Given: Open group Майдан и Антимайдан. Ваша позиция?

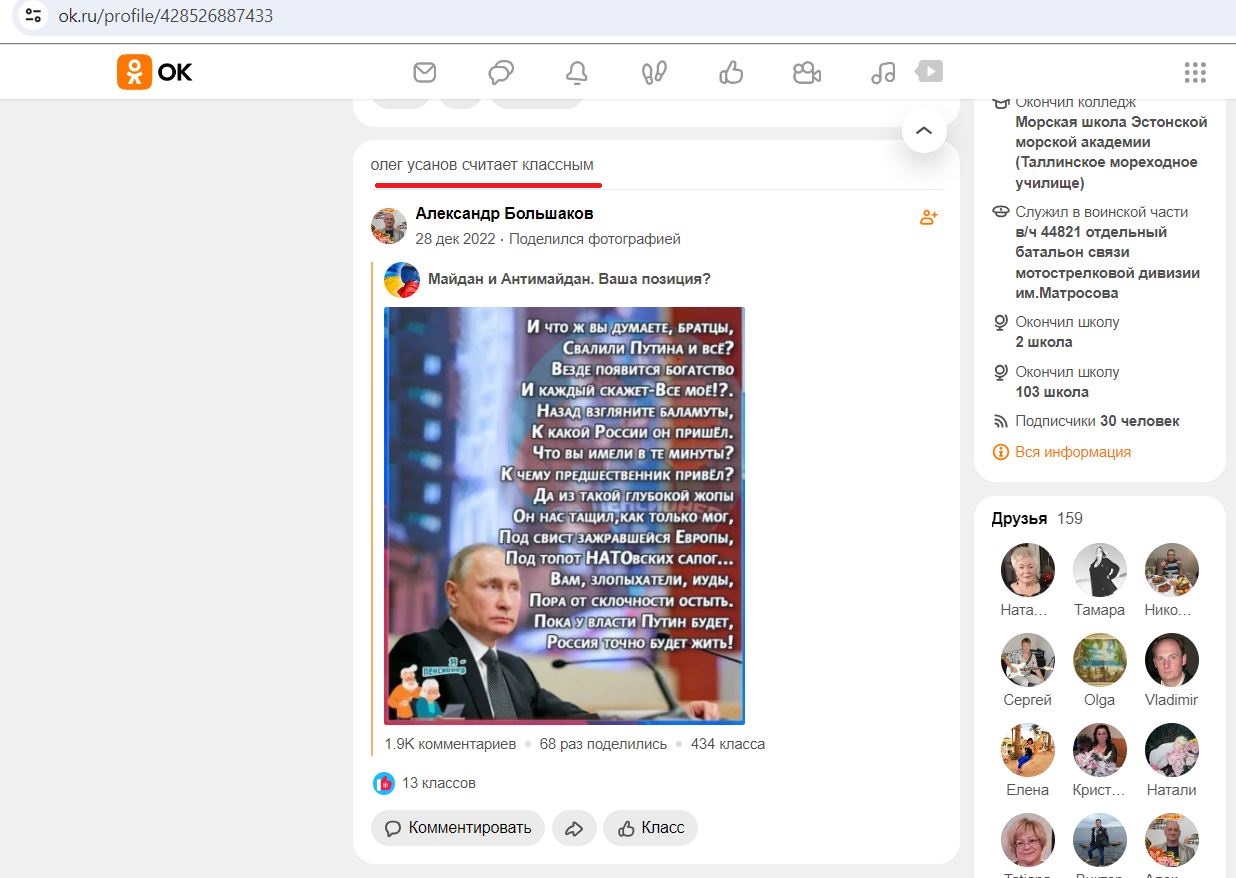Looking at the screenshot, I should [x=569, y=280].
